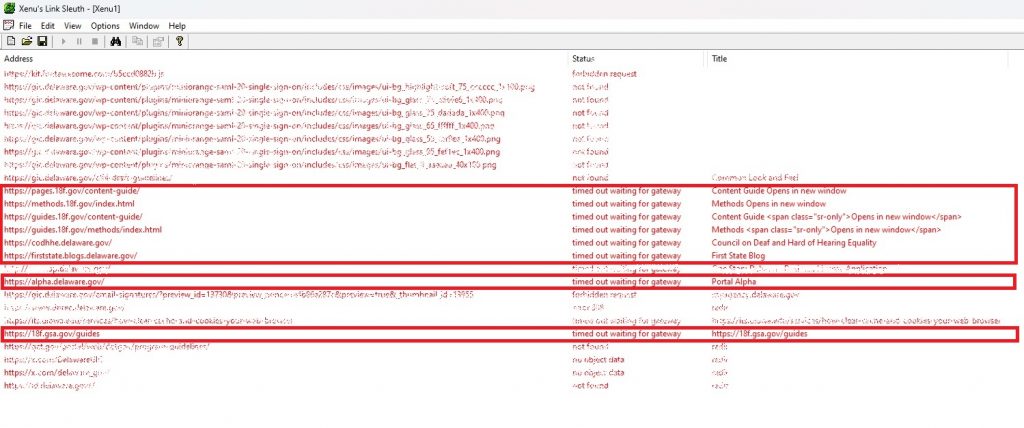This screenshot has width=1024, height=428.
Task: Click the greyed-out properties icon
Action: coord(158,41)
